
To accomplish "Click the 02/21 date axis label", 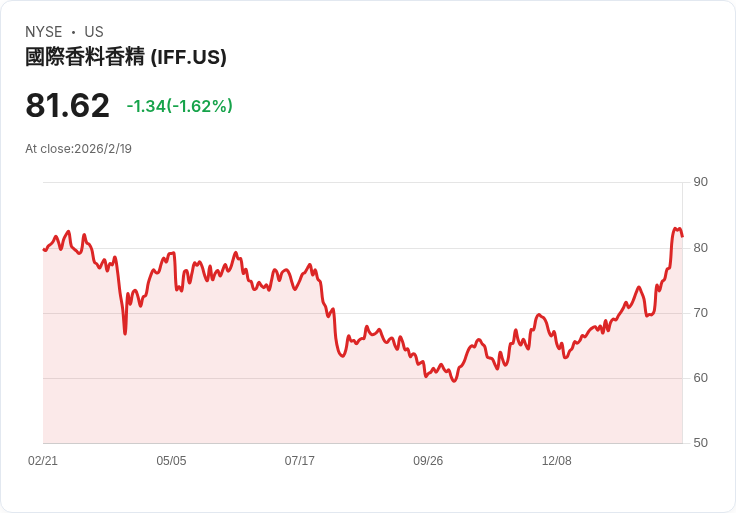I will [43, 460].
